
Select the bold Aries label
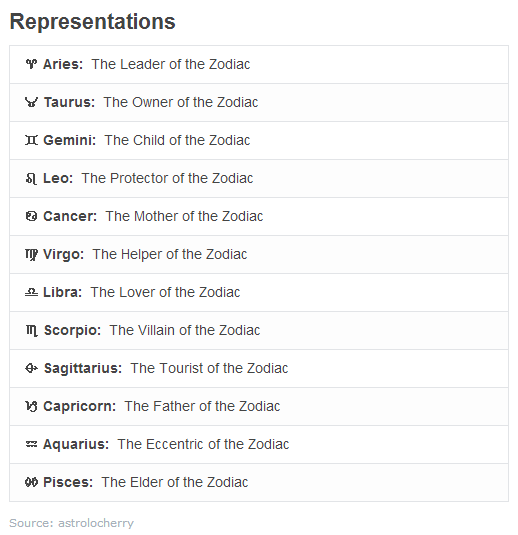coord(63,64)
